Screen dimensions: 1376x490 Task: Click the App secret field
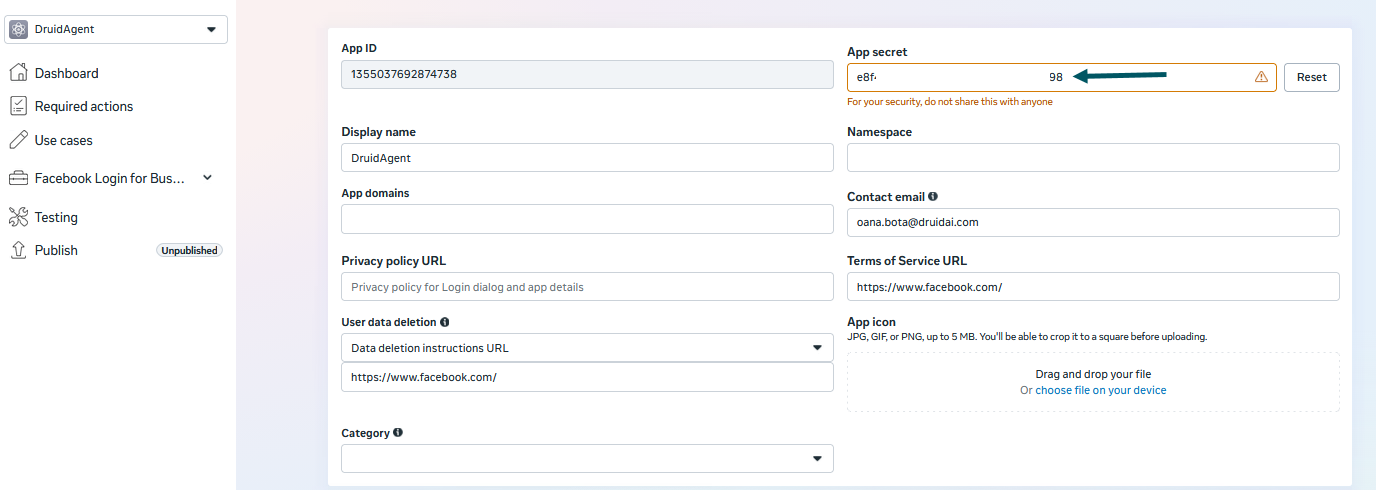1061,77
